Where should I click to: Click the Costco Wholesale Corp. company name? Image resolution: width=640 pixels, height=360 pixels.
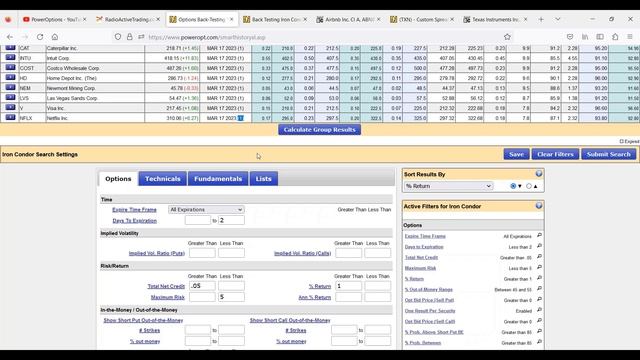point(73,68)
